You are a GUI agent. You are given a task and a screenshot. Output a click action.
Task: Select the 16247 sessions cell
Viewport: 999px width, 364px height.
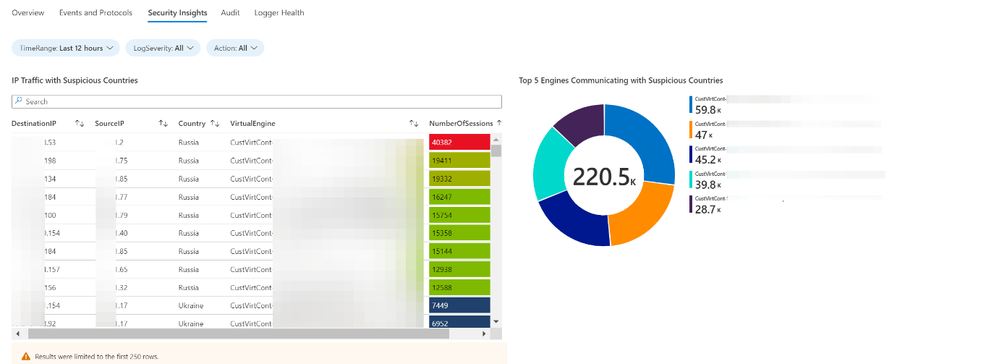(x=459, y=197)
